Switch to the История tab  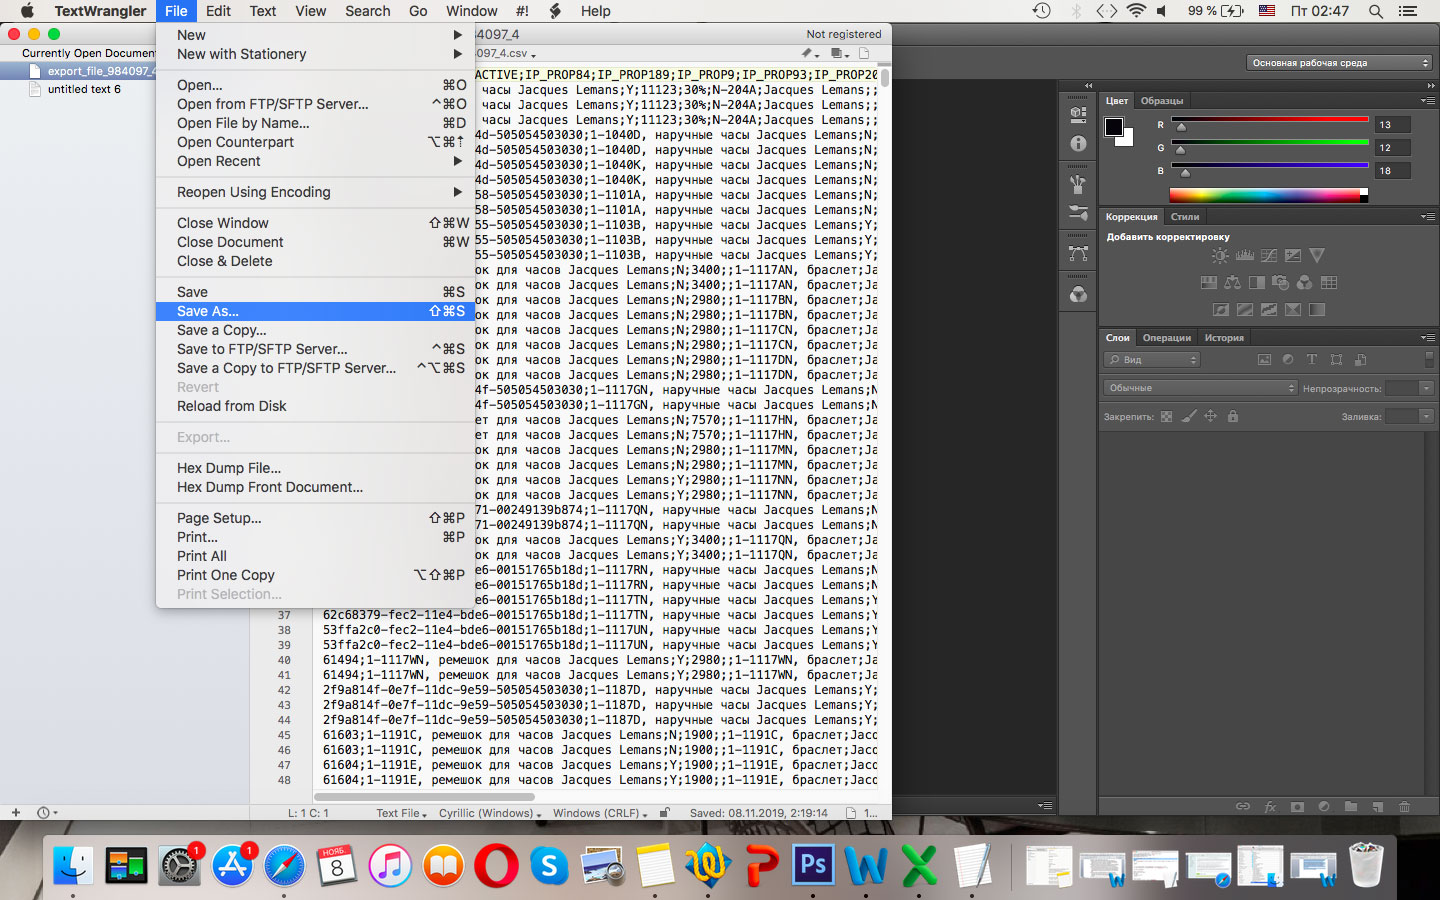coord(1224,338)
